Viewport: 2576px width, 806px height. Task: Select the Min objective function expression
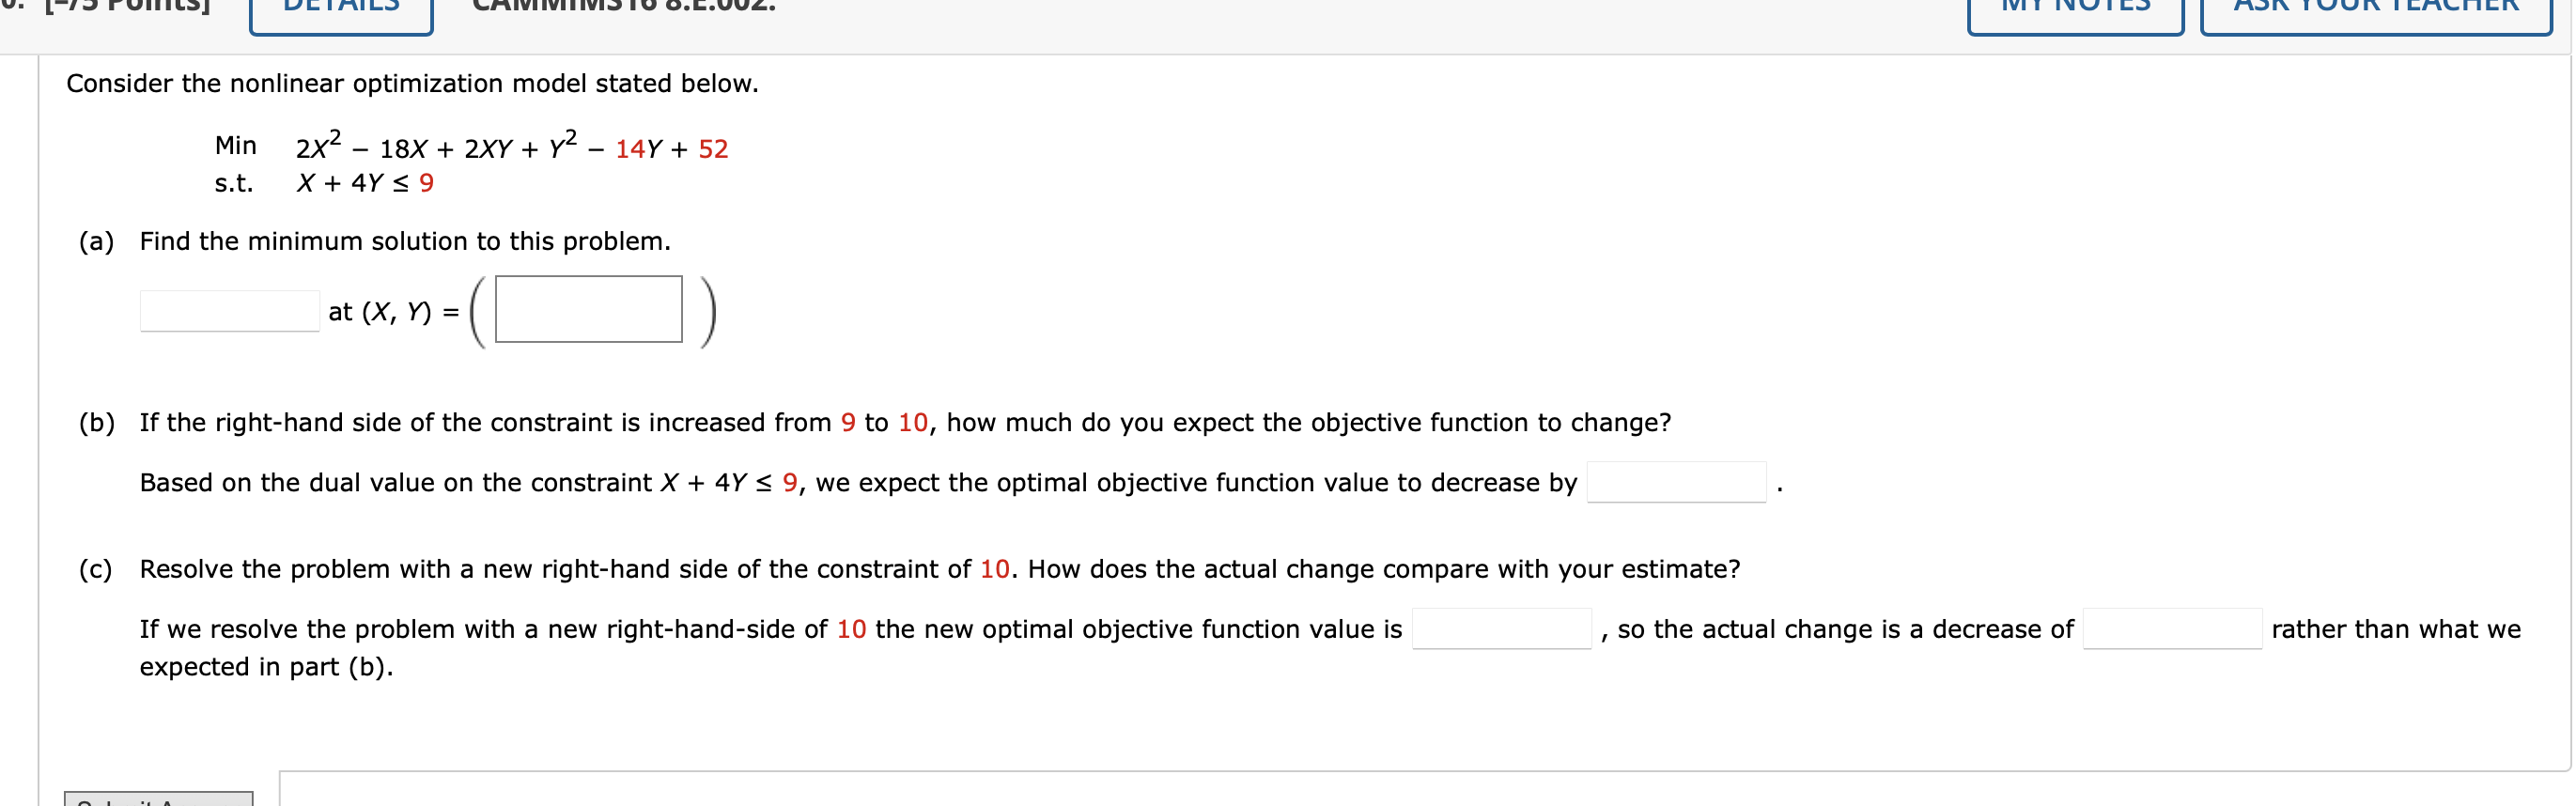point(510,148)
